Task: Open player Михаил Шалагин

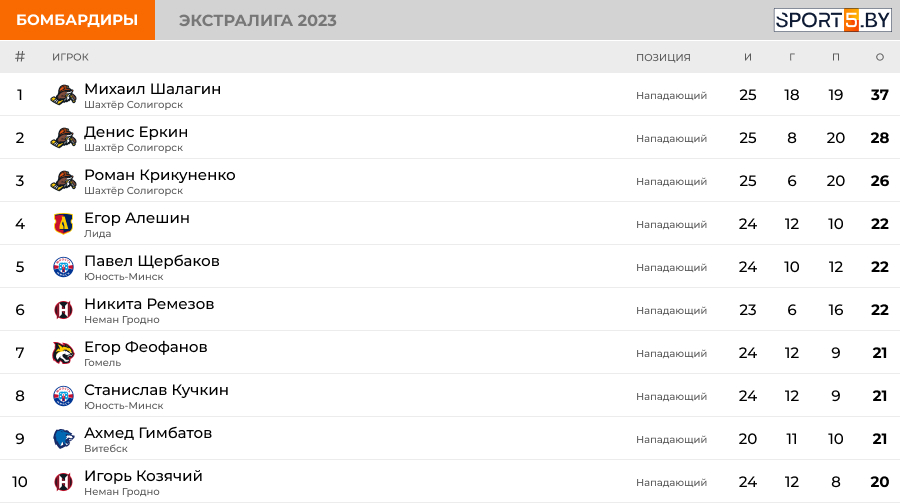Action: (x=153, y=89)
